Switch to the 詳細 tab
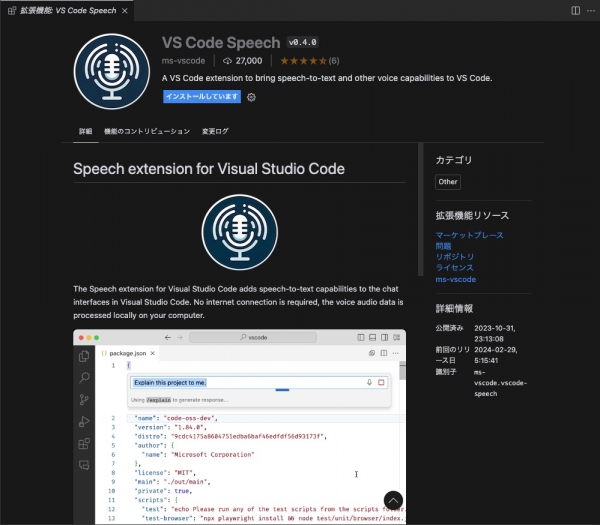The image size is (600, 525). tap(85, 131)
